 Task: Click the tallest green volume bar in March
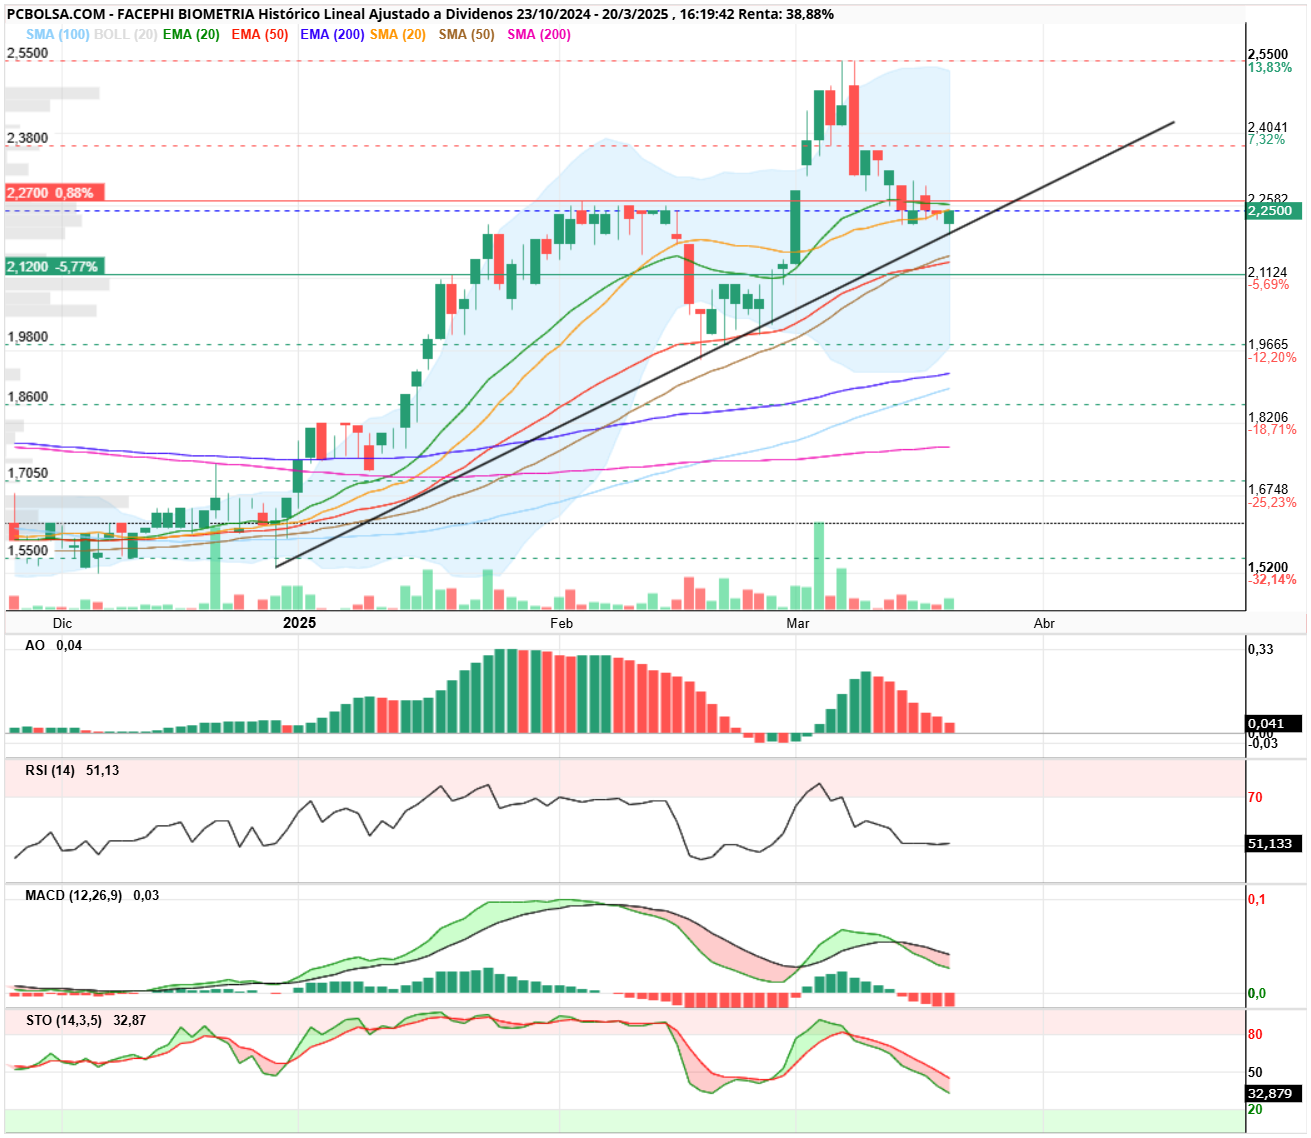click(820, 566)
